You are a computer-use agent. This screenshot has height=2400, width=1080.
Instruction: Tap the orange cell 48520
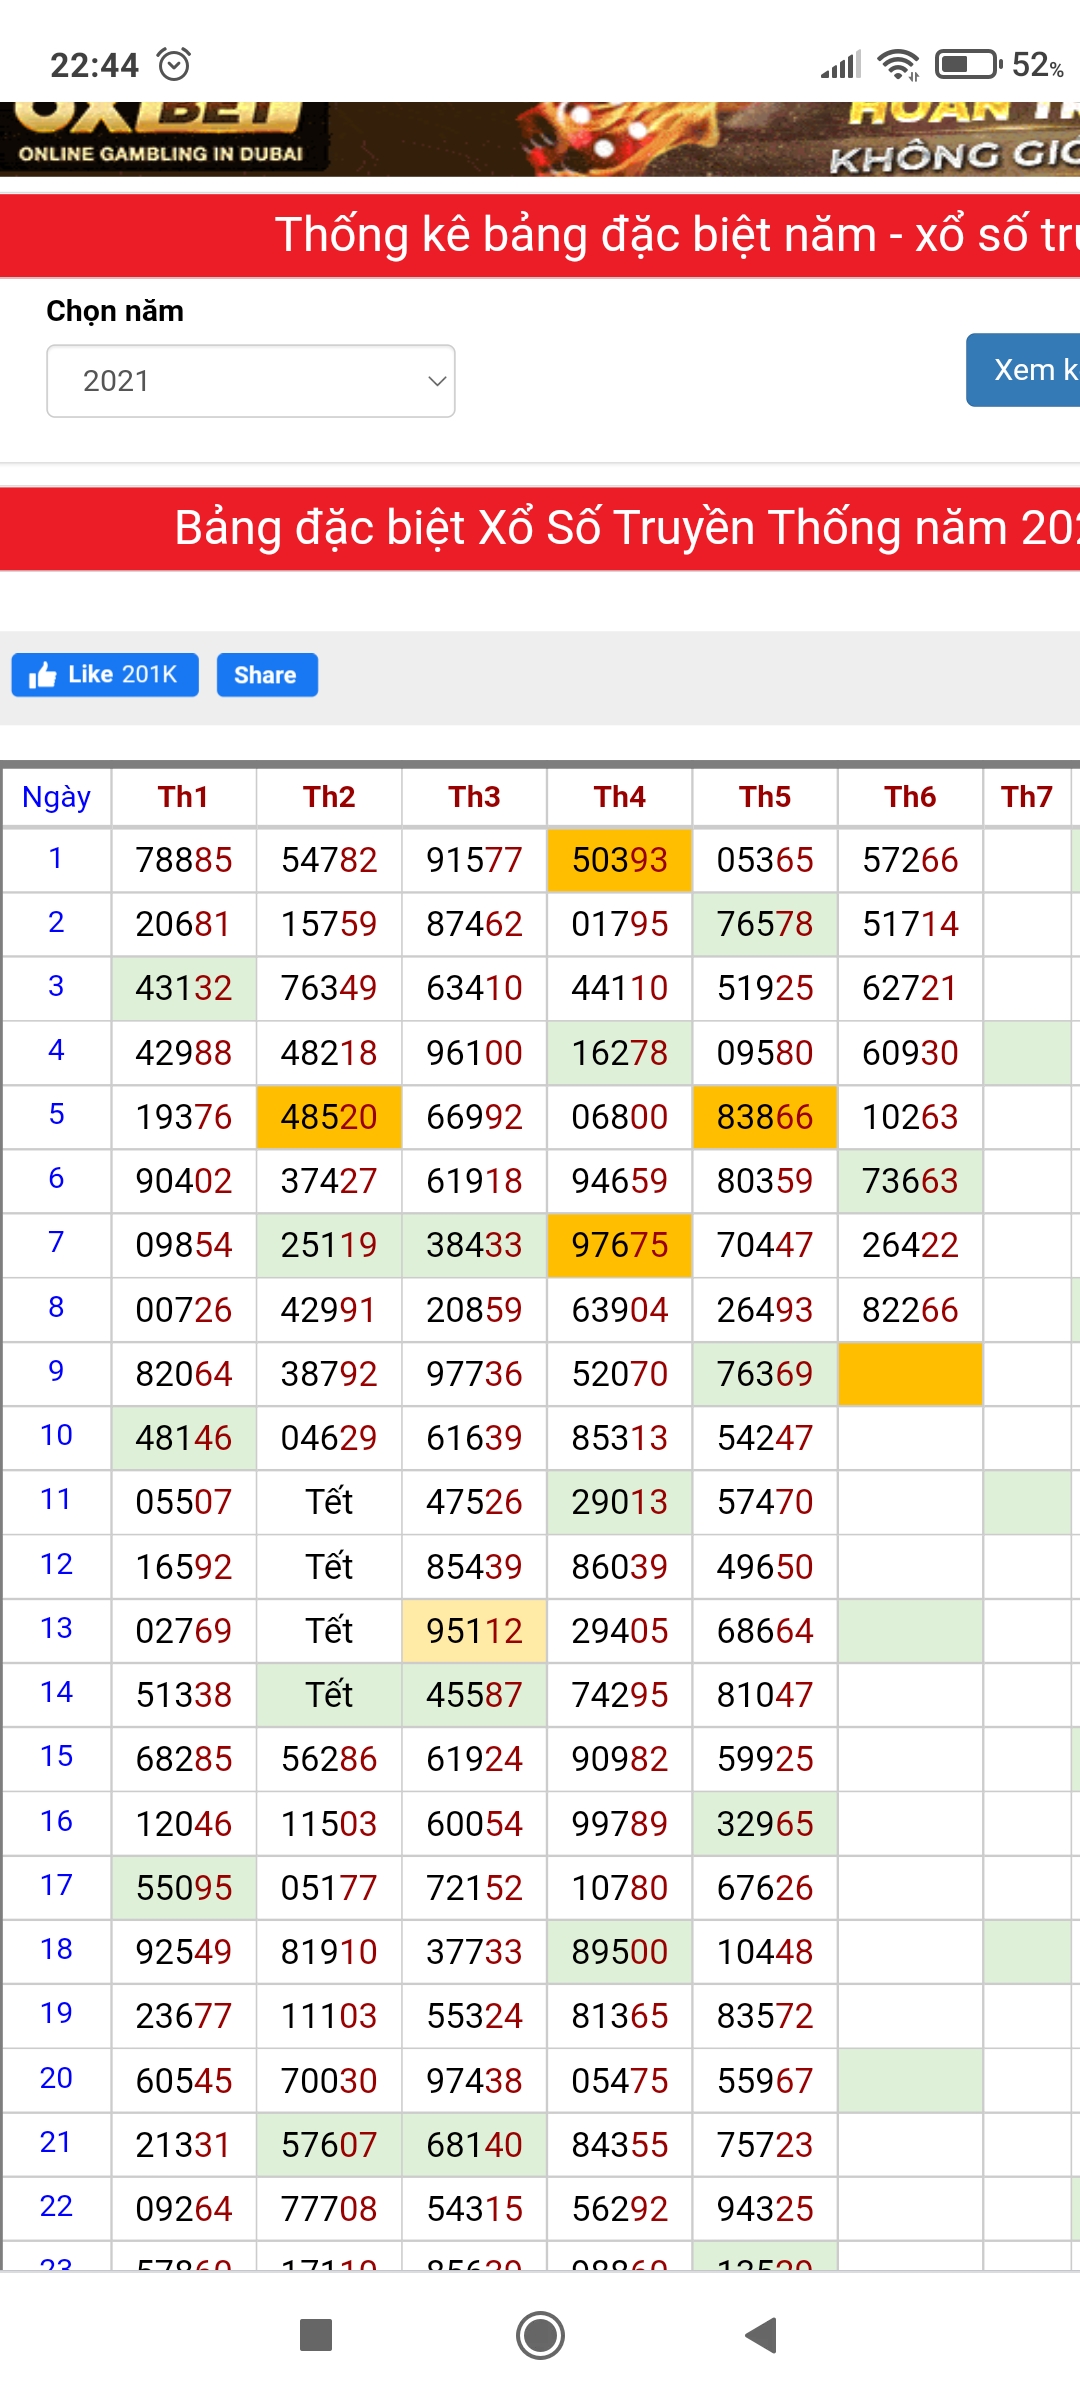coord(329,1117)
